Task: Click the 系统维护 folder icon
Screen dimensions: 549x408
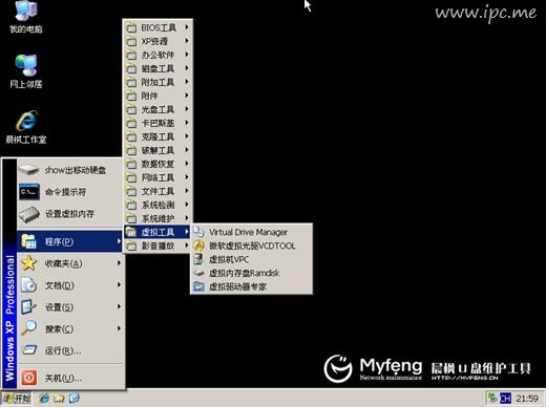Action: point(131,219)
